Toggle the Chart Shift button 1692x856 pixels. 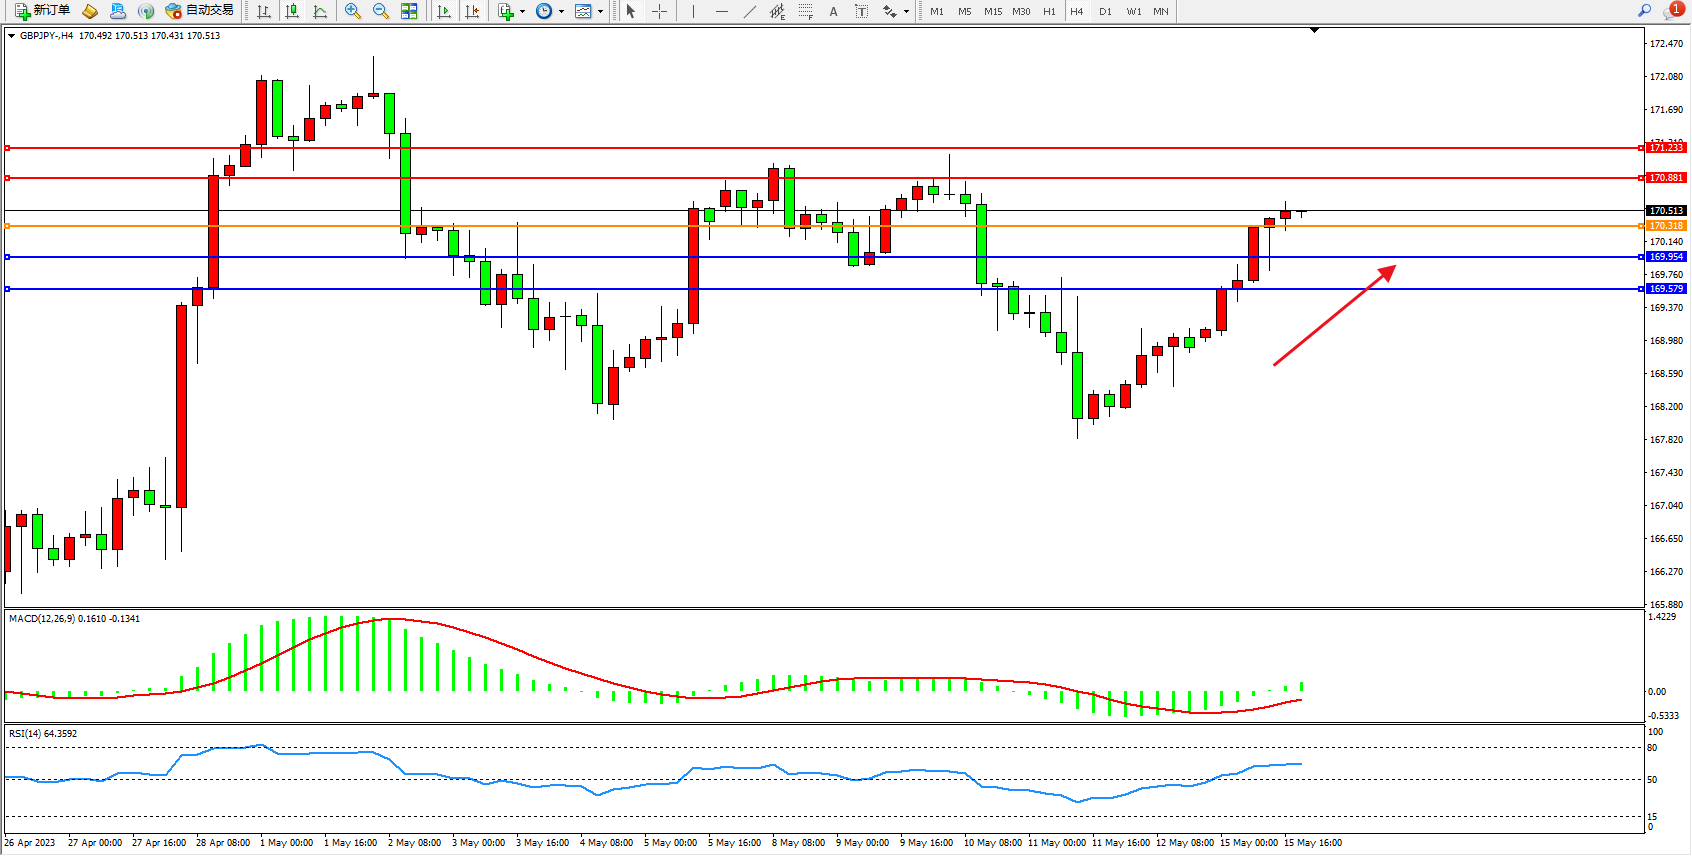pos(472,11)
